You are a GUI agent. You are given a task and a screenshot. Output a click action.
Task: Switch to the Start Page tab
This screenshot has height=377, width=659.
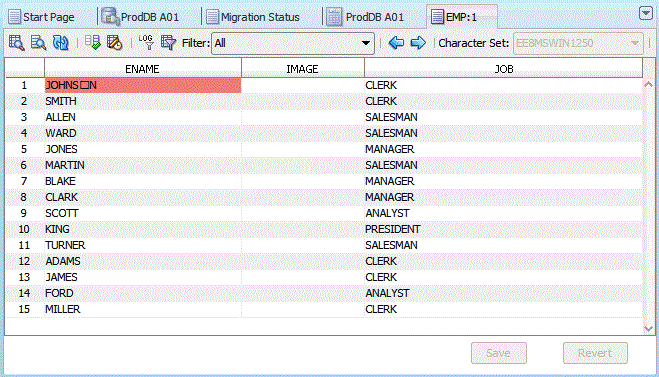[x=42, y=17]
